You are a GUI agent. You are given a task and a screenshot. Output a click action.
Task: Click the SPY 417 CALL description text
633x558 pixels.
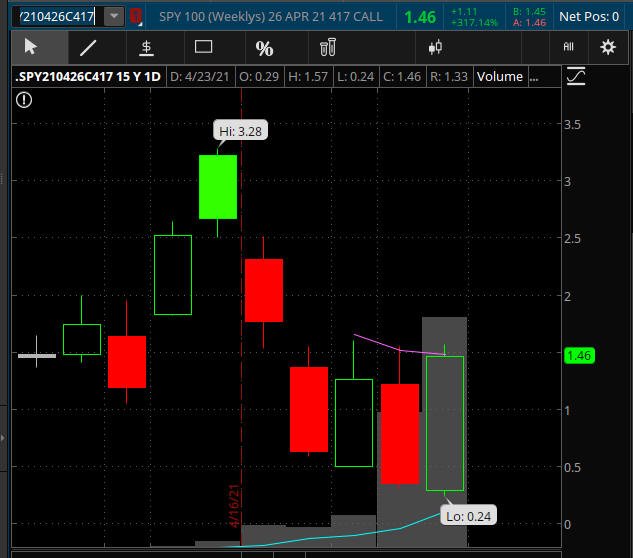pos(270,17)
